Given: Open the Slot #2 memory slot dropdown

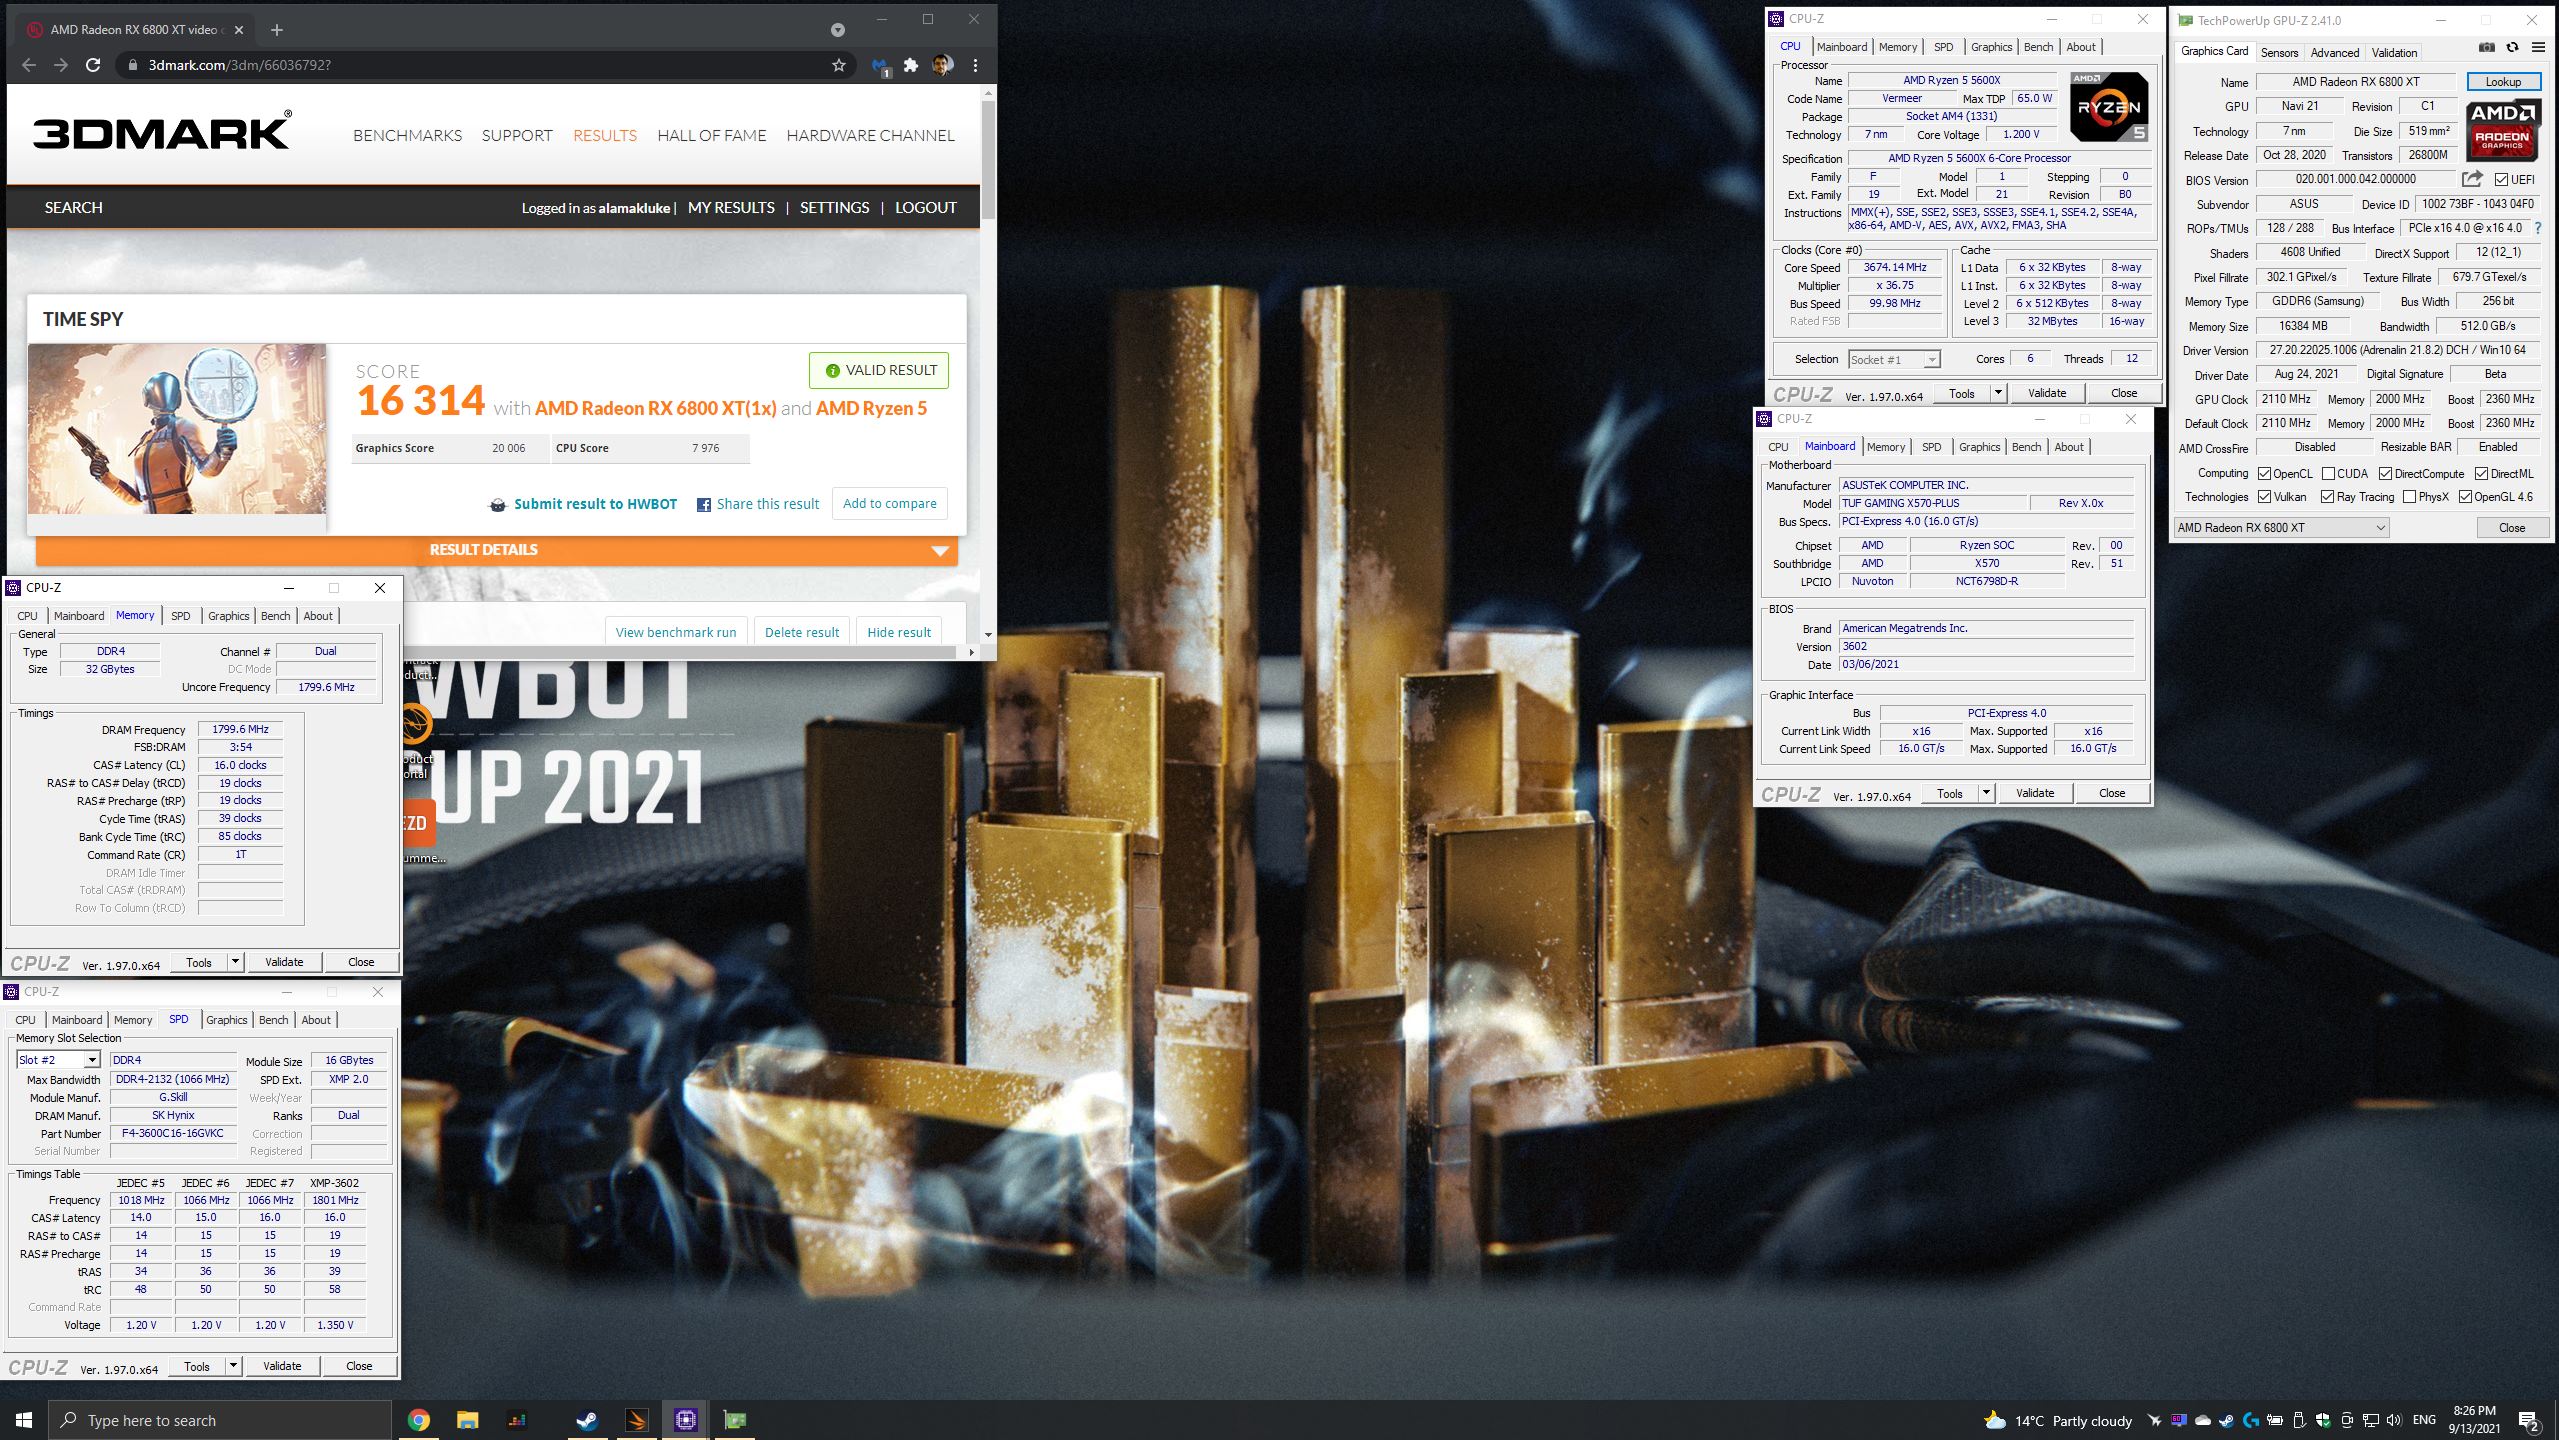Looking at the screenshot, I should click(58, 1060).
